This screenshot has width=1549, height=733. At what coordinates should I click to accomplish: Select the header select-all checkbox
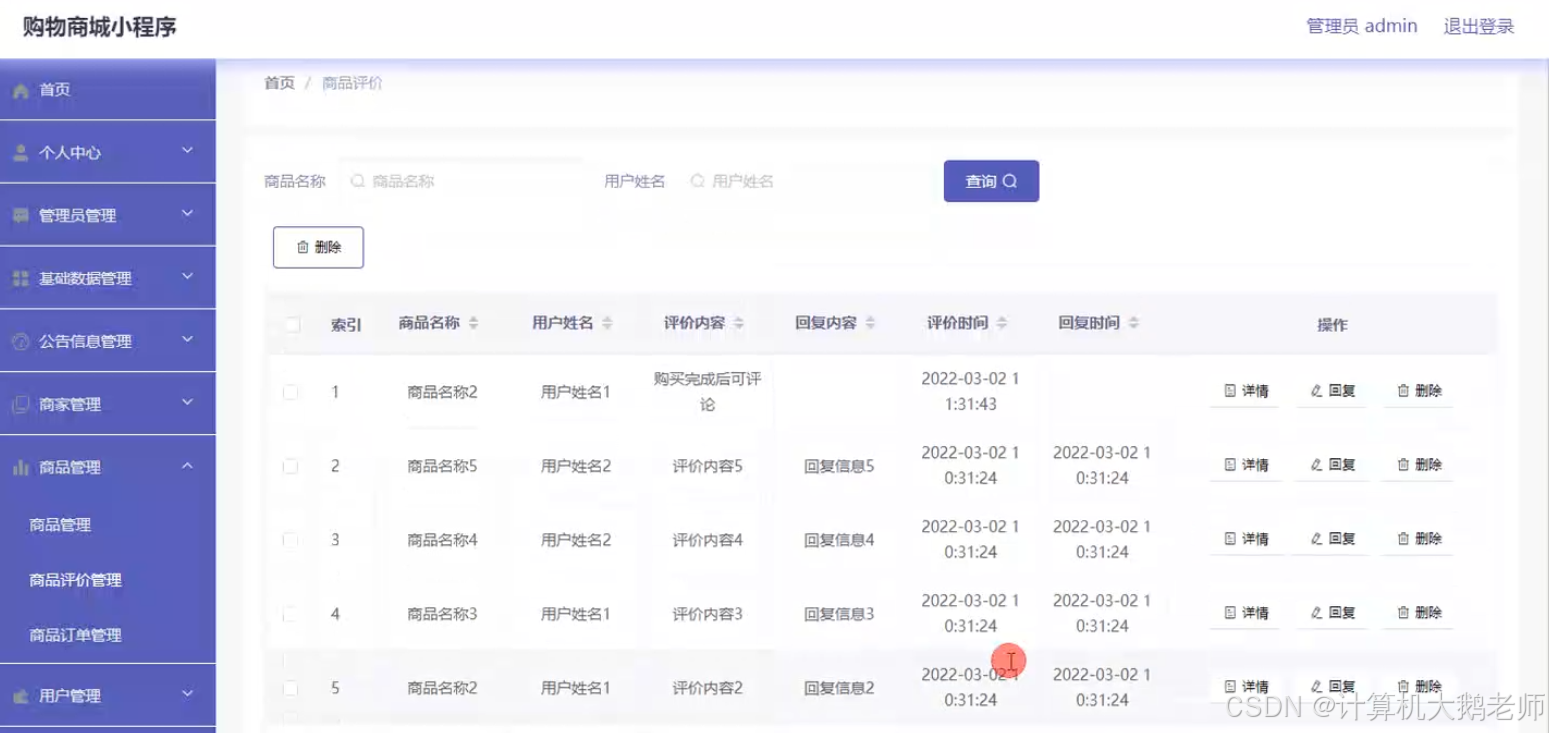click(x=292, y=324)
